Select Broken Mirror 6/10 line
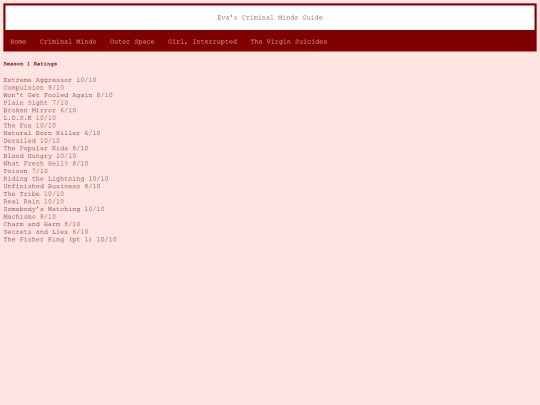The height and width of the screenshot is (405, 540). coord(40,110)
